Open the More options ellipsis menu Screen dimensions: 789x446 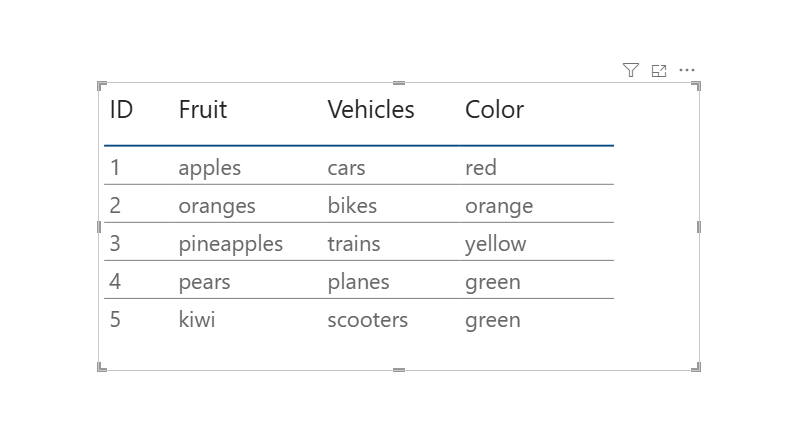click(687, 70)
